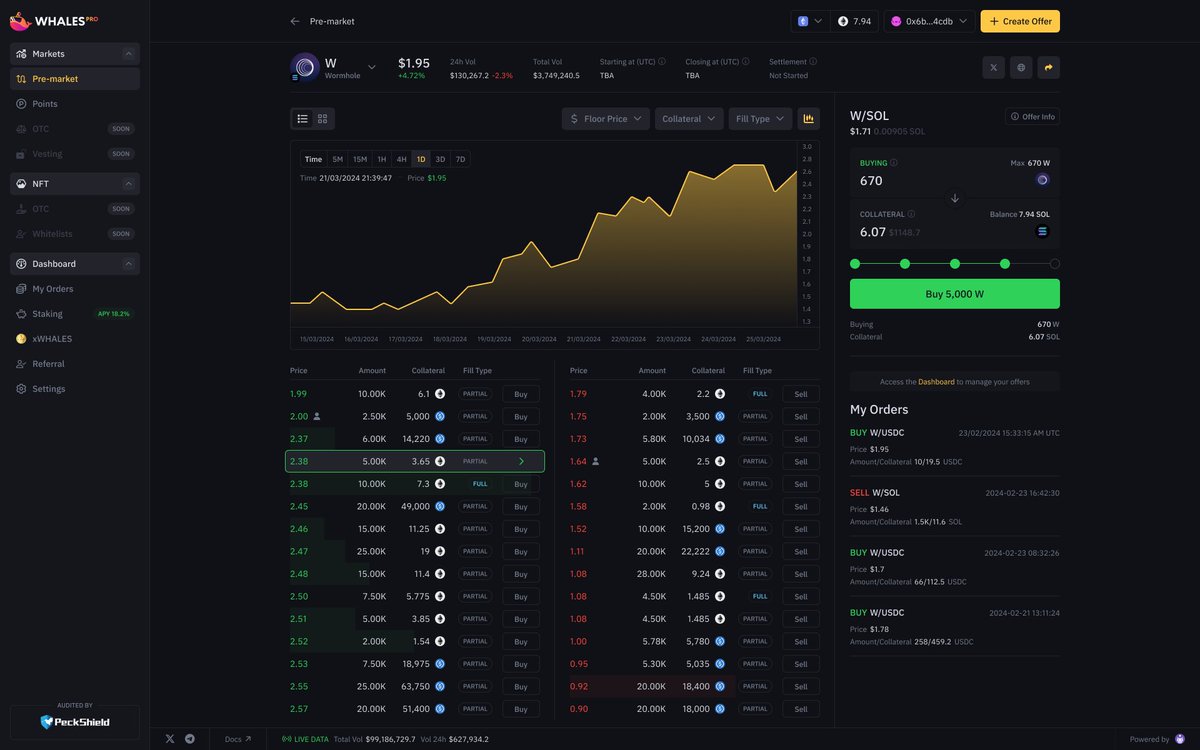Click the info icon next to BUYING
This screenshot has height=750, width=1200.
[x=894, y=162]
